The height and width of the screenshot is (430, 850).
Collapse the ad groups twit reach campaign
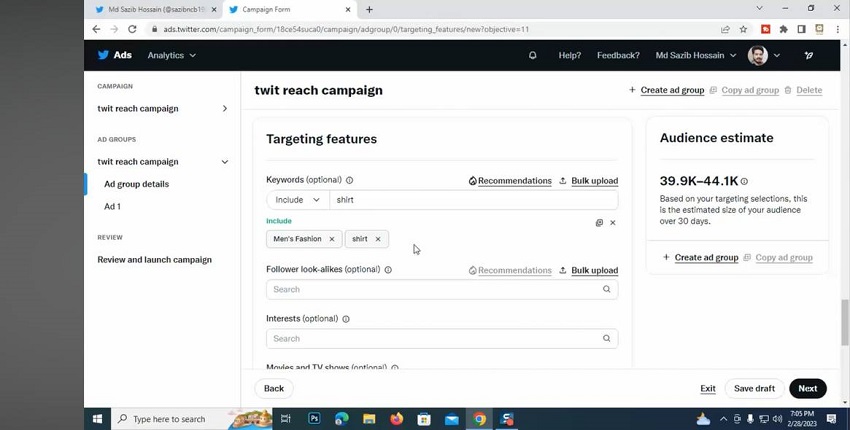224,162
